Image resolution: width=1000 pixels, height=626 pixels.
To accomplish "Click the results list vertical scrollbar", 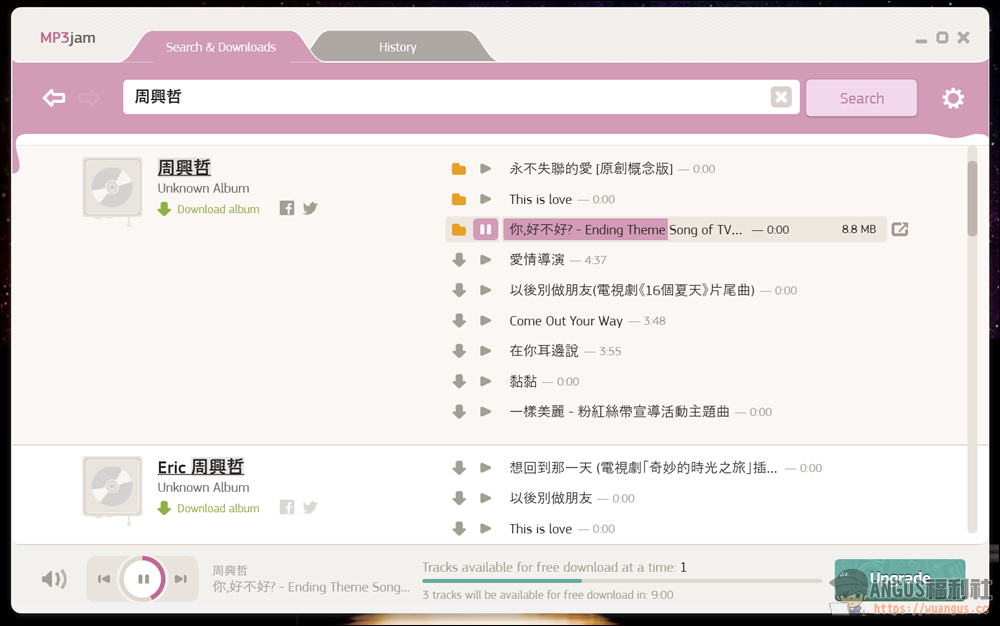I will click(972, 339).
